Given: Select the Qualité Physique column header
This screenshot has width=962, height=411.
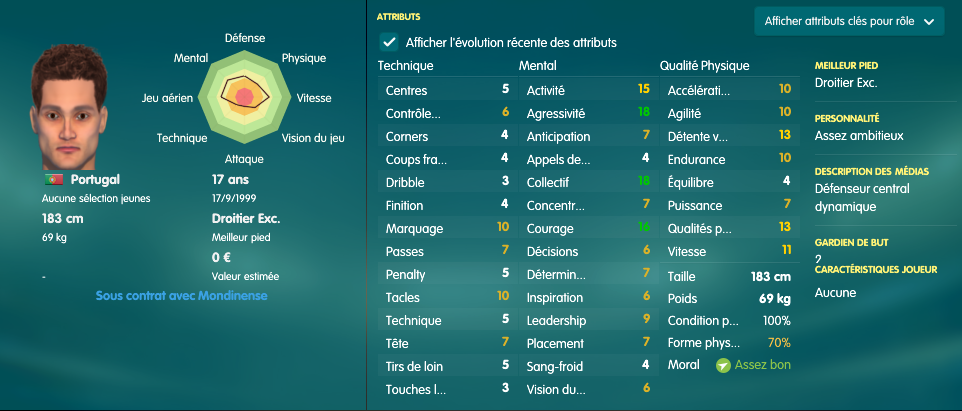Looking at the screenshot, I should (x=704, y=66).
